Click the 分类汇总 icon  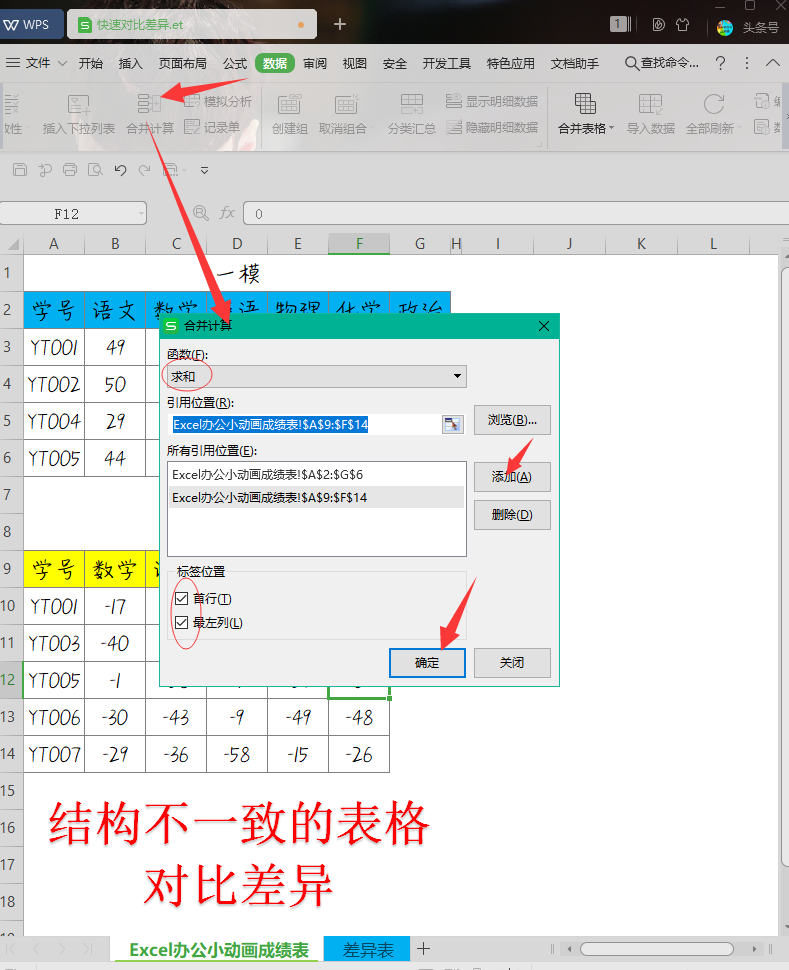point(412,104)
